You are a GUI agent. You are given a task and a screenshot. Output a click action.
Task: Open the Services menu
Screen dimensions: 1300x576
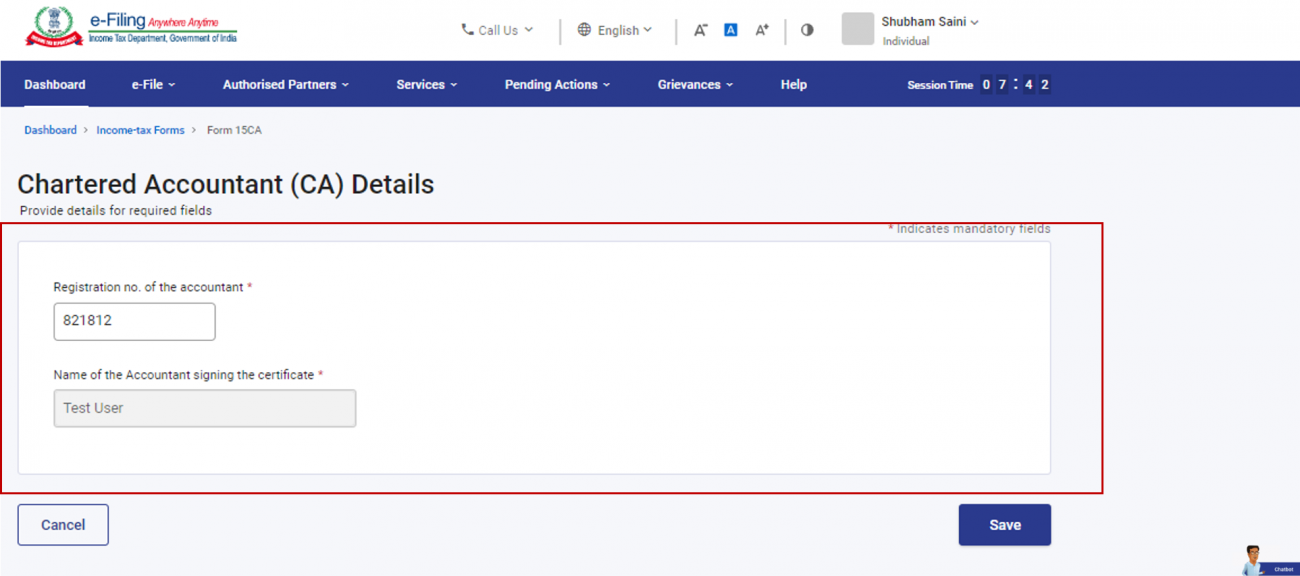(x=426, y=84)
